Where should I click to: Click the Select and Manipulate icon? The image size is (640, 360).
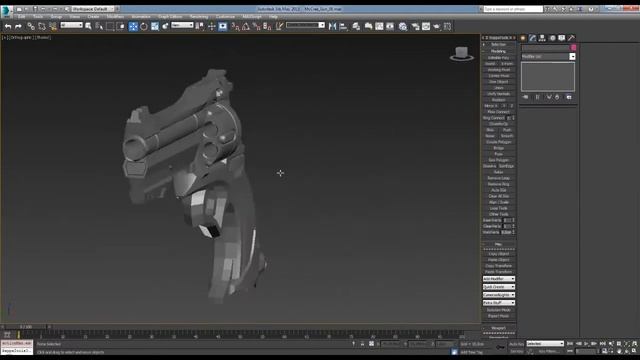211,27
